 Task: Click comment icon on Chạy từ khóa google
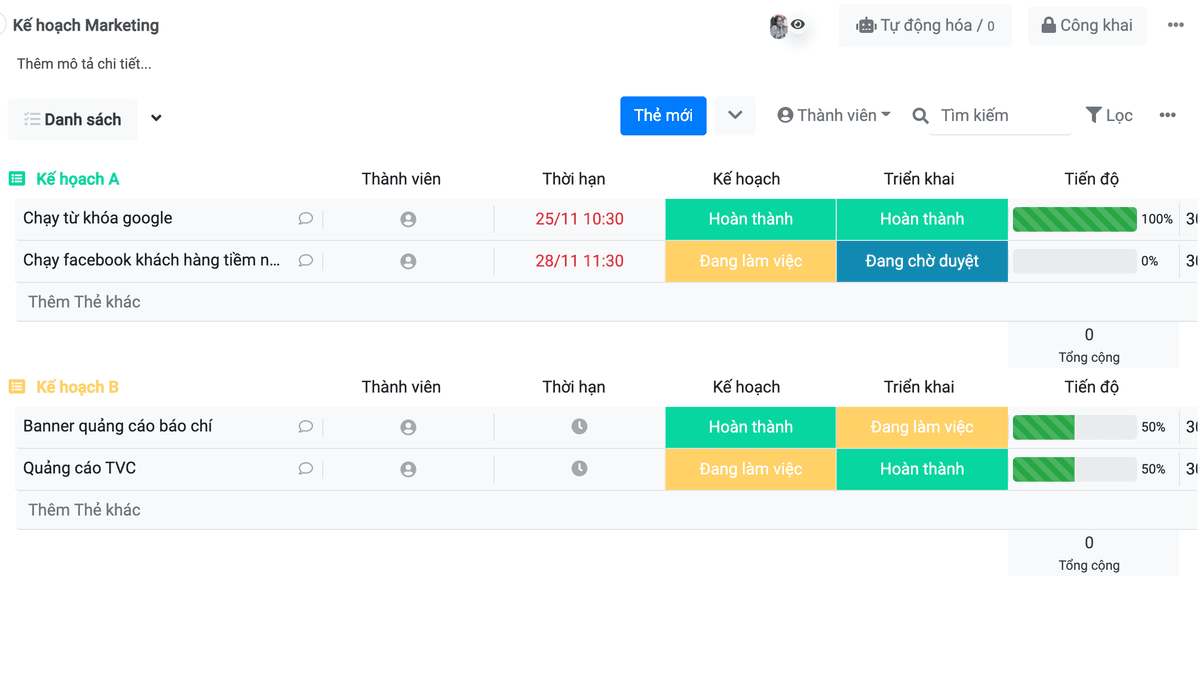pos(306,219)
